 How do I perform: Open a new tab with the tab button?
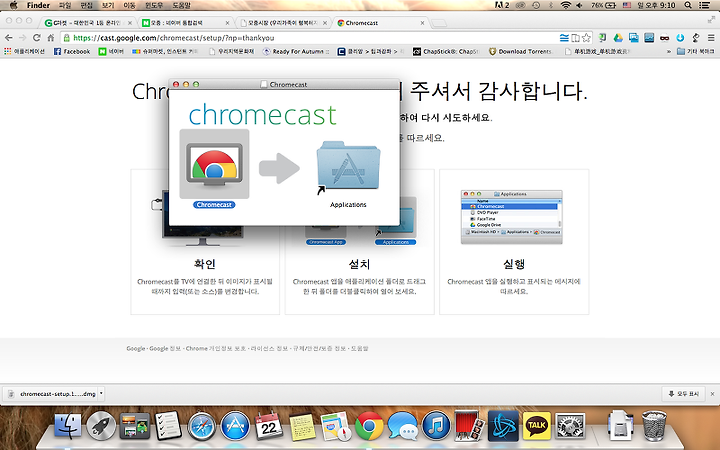439,23
